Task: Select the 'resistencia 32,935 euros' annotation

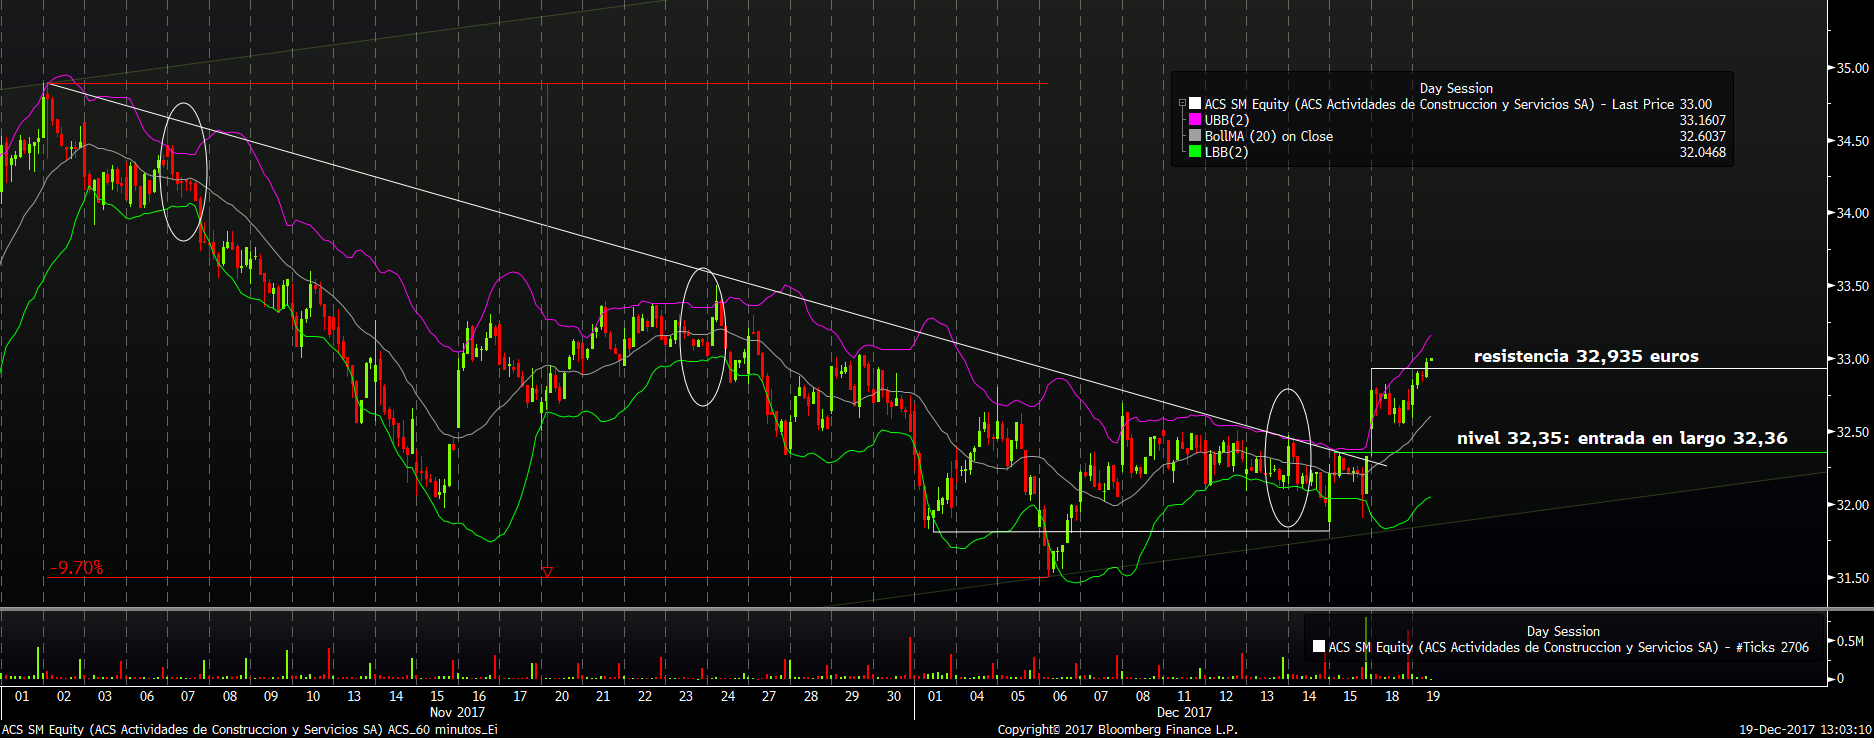Action: coord(1585,356)
